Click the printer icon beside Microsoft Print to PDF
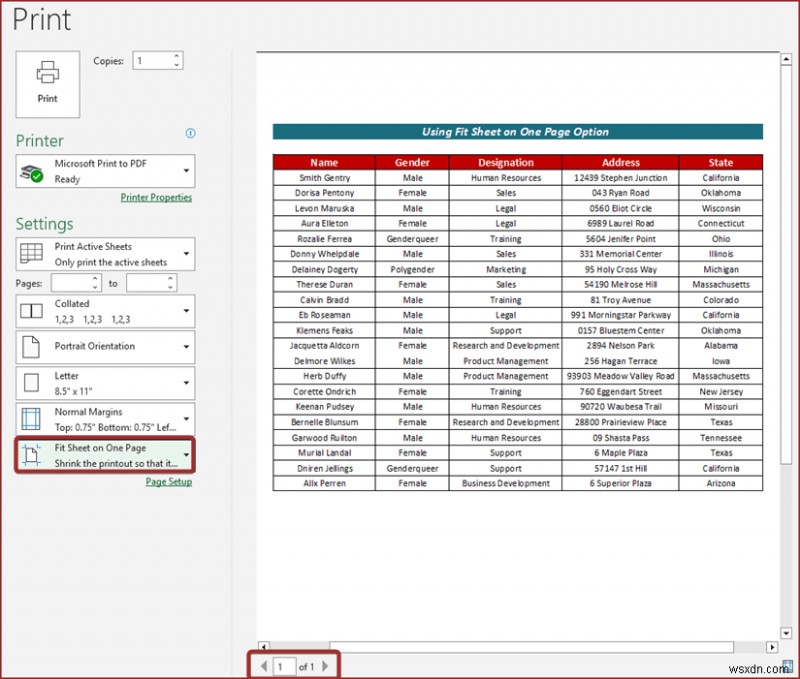 (30, 170)
